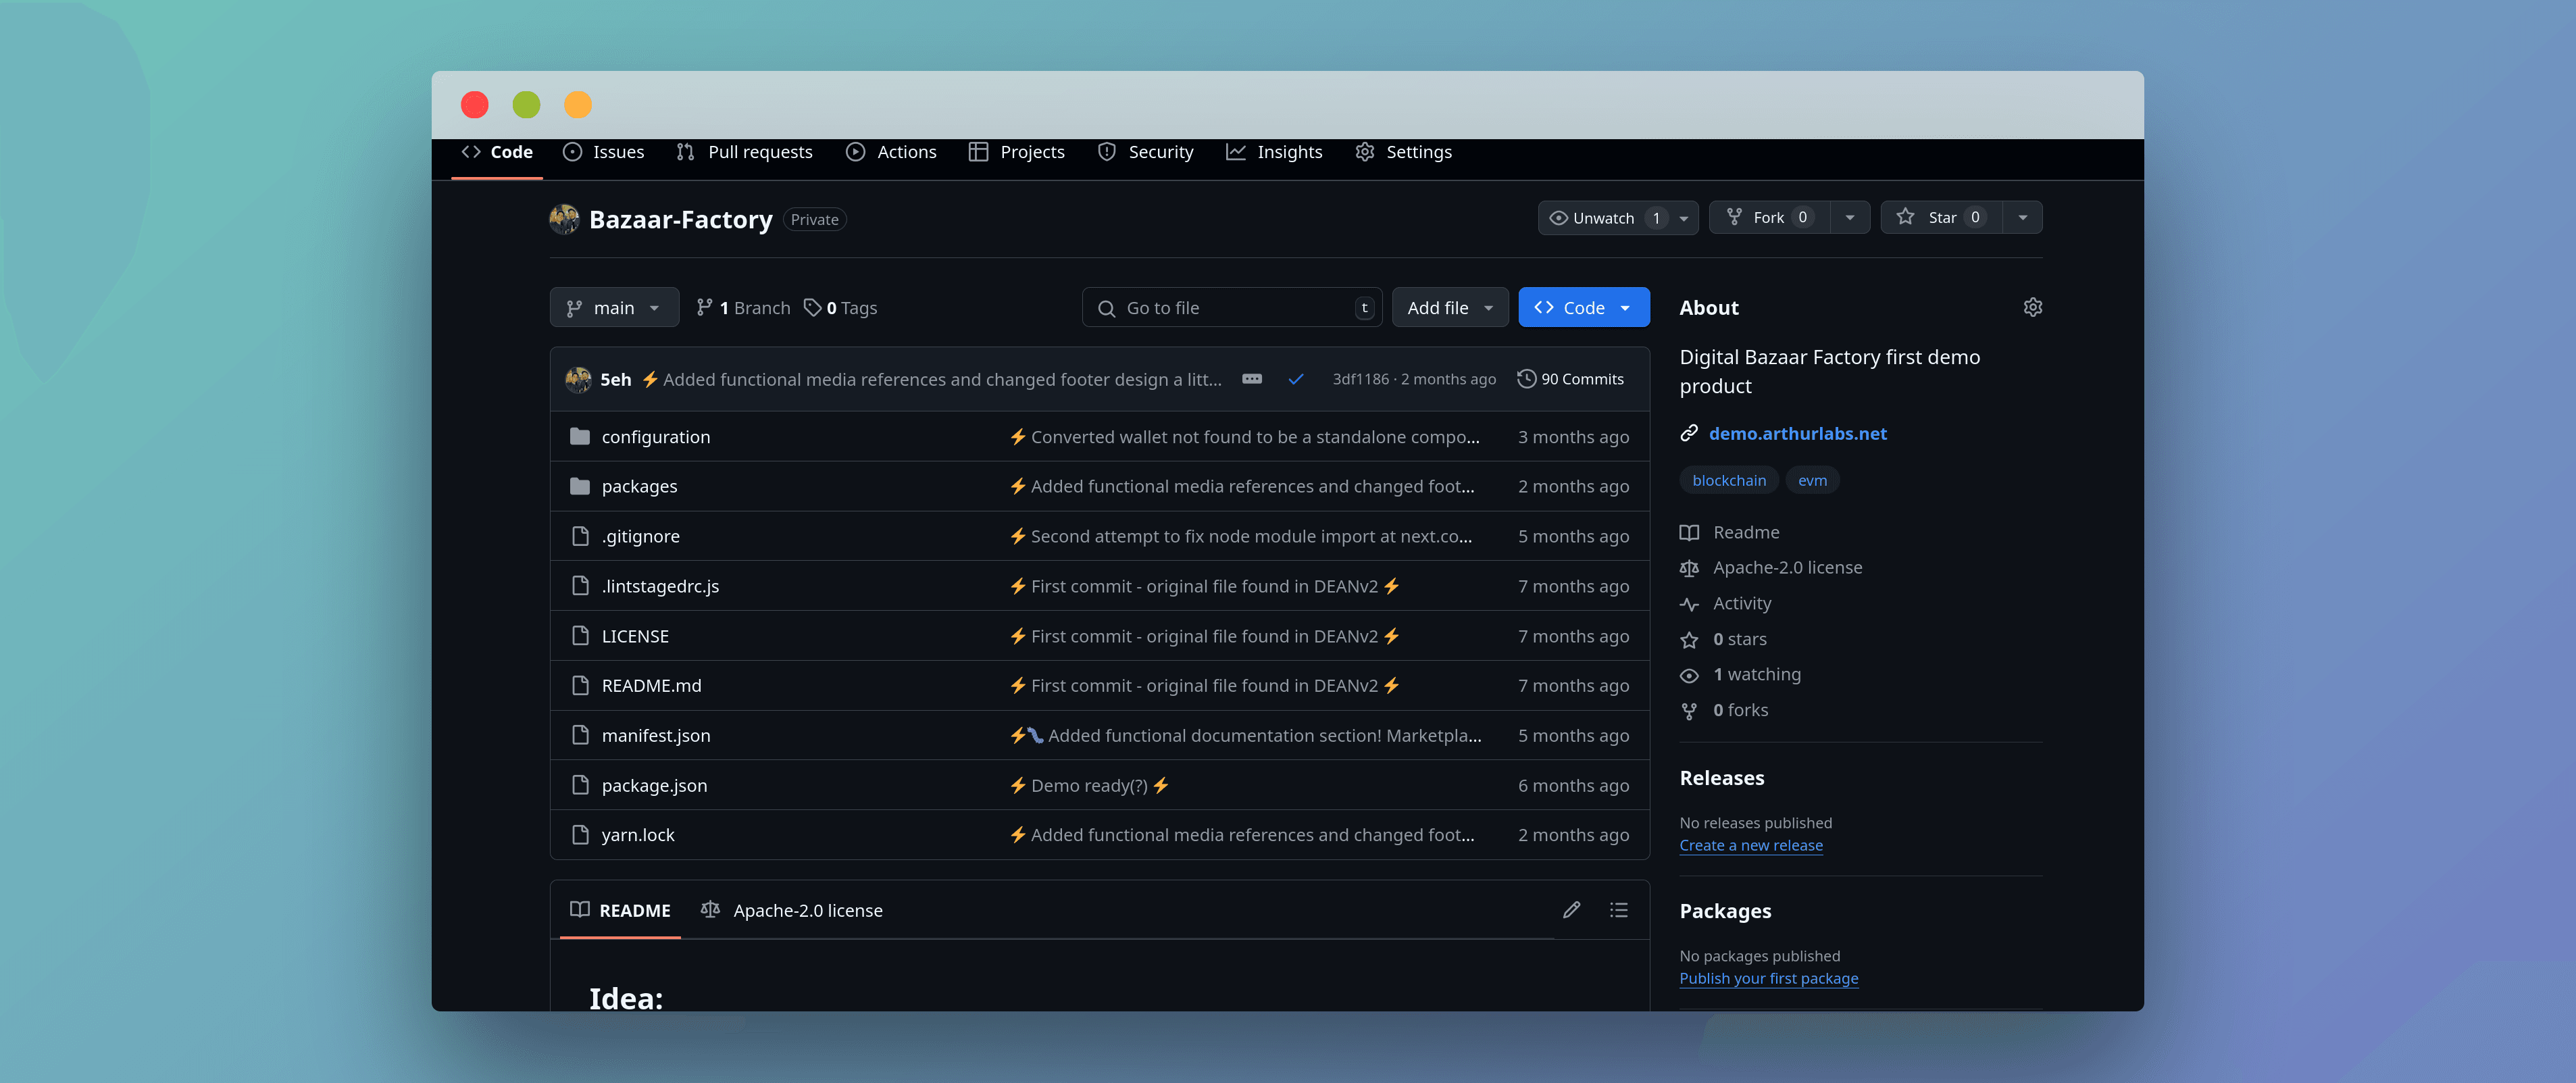Viewport: 2576px width, 1083px height.
Task: Click the configuration folder icon
Action: (x=579, y=436)
